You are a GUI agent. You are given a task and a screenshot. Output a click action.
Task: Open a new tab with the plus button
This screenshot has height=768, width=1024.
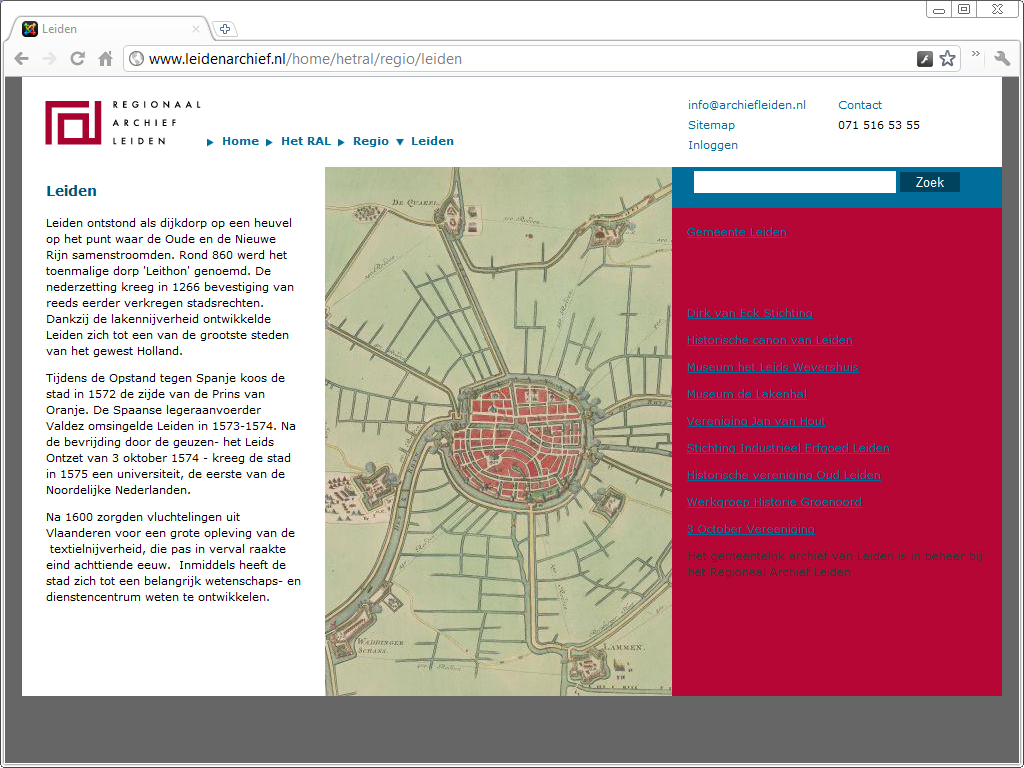(x=225, y=29)
